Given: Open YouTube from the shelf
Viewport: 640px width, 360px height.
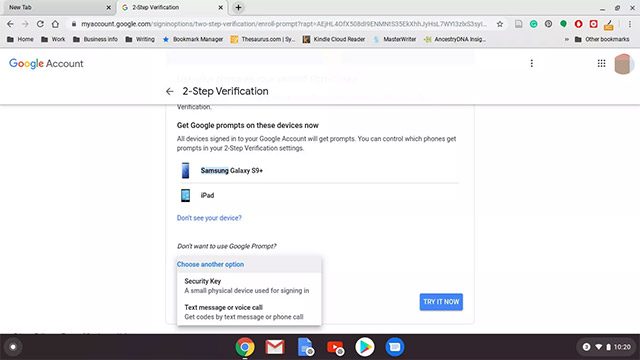Looking at the screenshot, I should pyautogui.click(x=335, y=347).
